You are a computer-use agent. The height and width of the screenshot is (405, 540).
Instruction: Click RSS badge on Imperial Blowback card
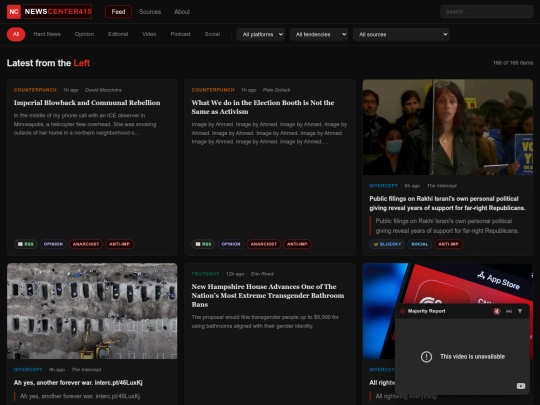[x=26, y=244]
